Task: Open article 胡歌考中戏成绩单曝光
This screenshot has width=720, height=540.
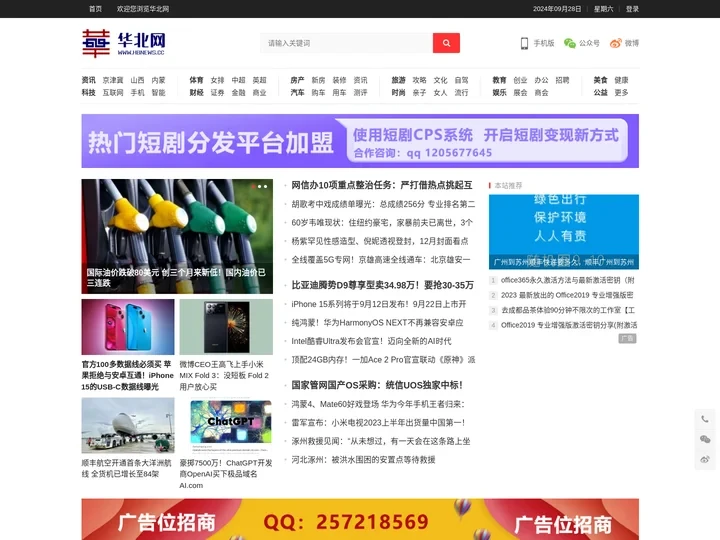Action: pos(383,204)
